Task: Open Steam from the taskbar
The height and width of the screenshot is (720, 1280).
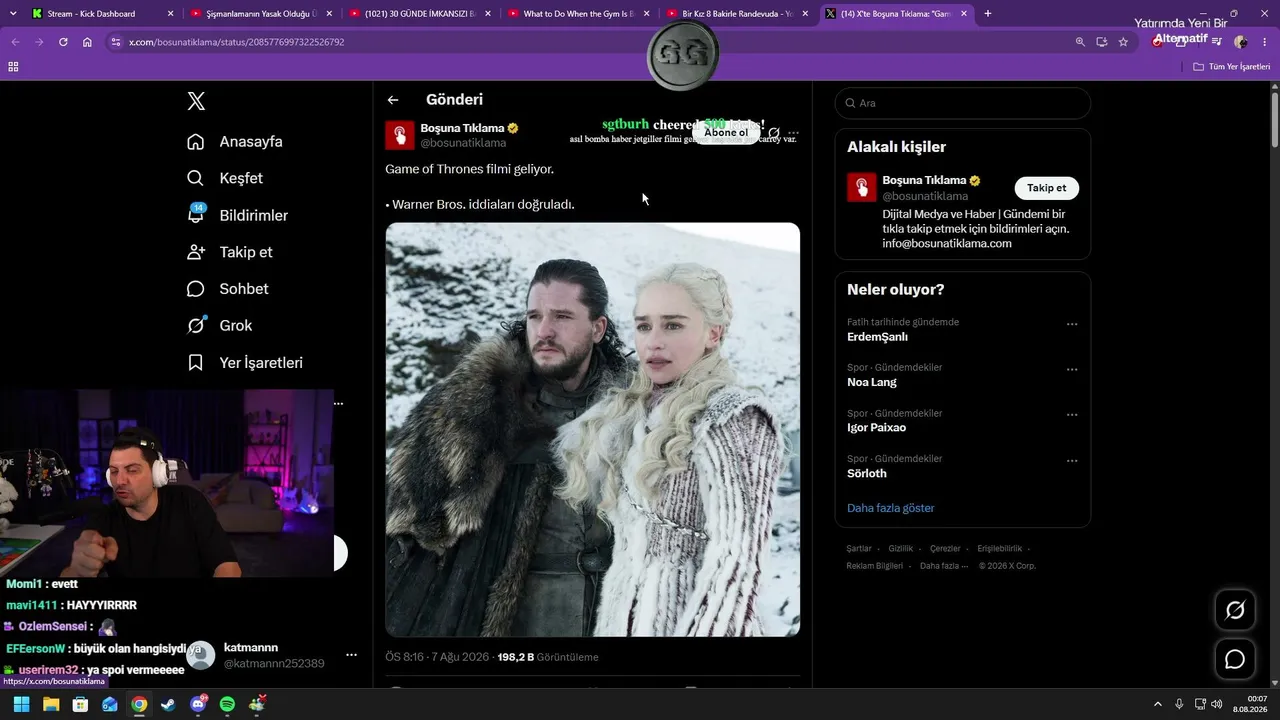Action: [x=168, y=704]
